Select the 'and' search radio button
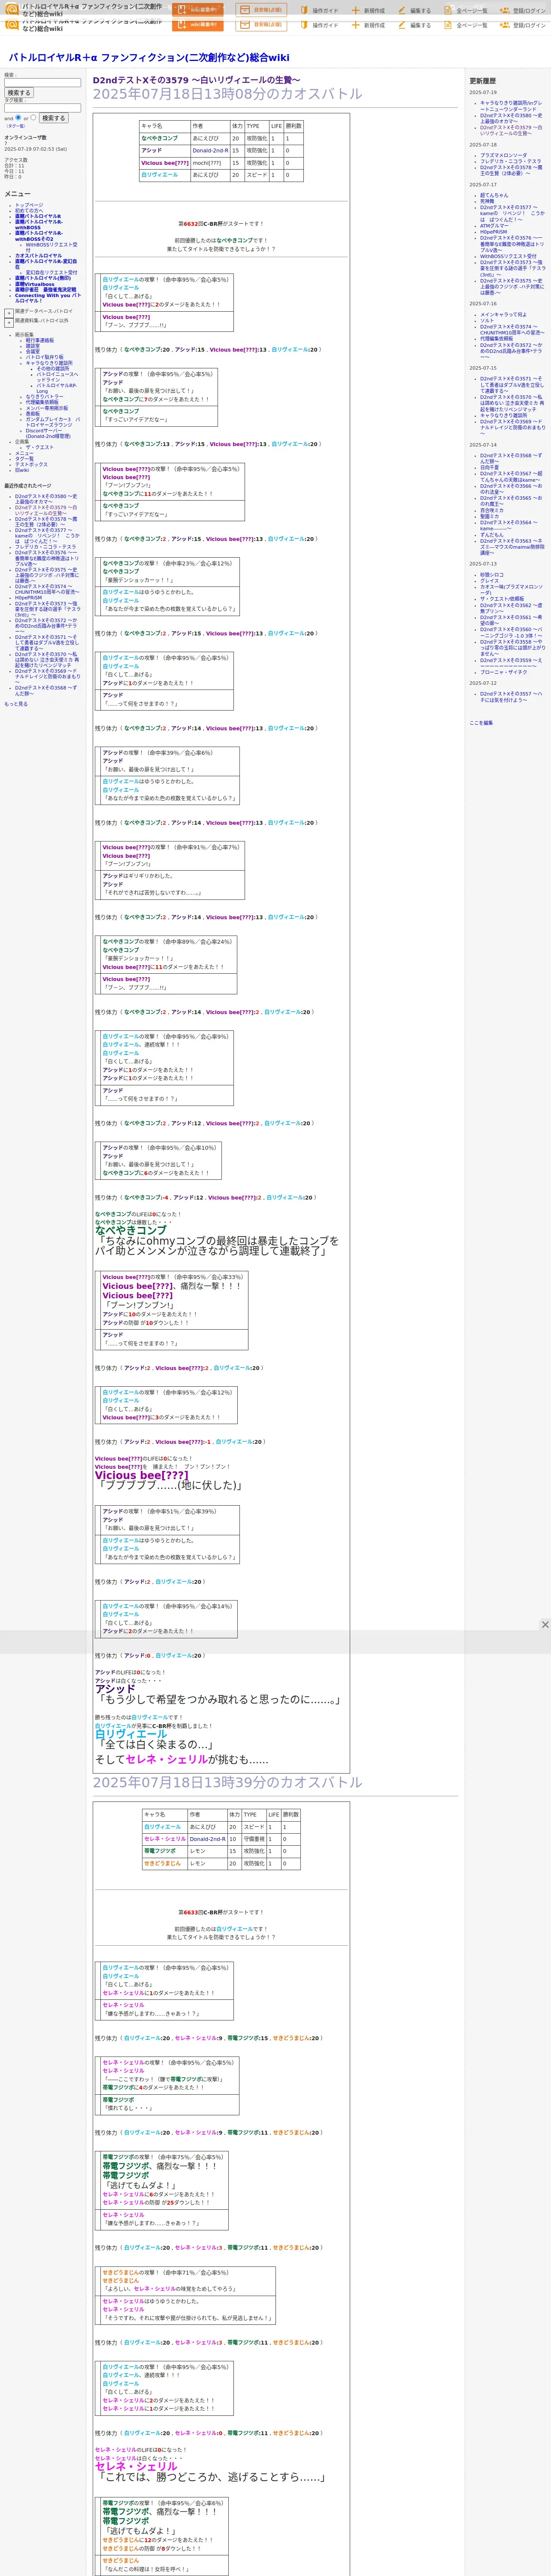This screenshot has height=2576, width=551. point(19,117)
